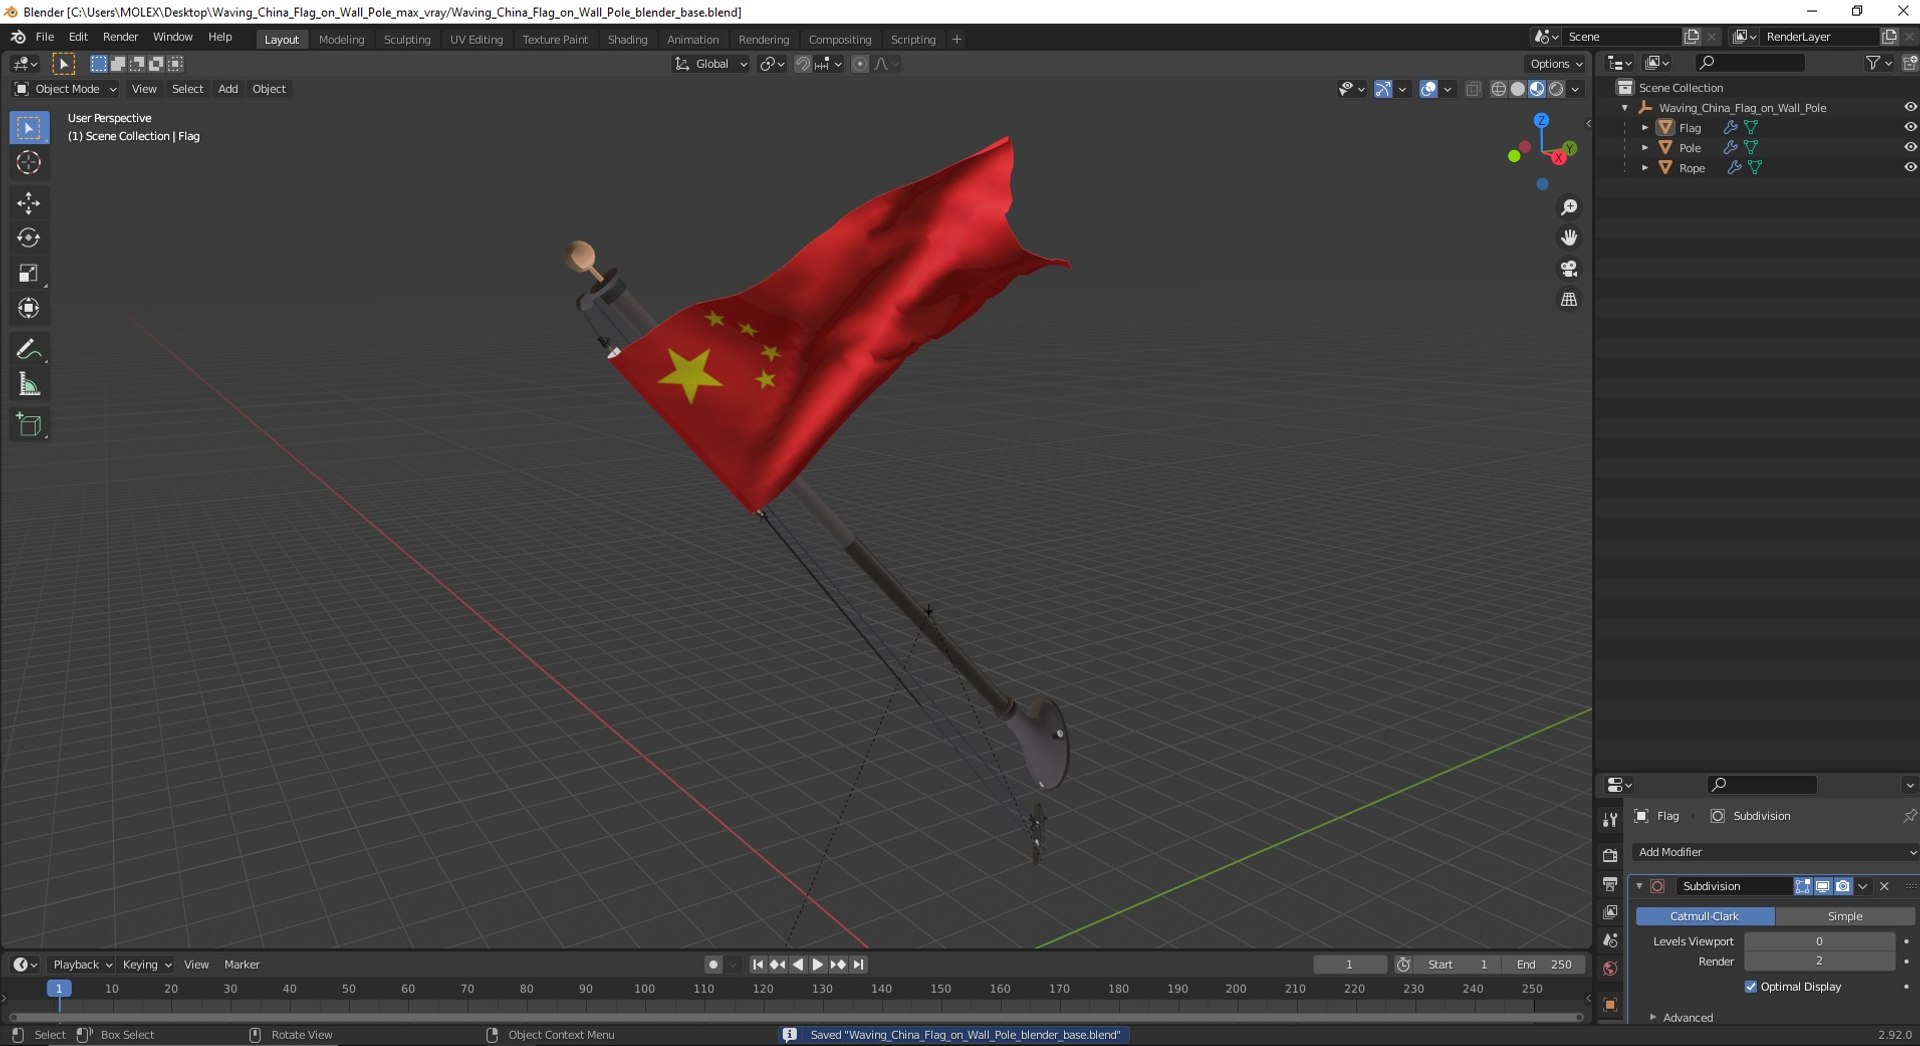
Task: Select the Catmull-Clark subdivision type button
Action: (1705, 916)
